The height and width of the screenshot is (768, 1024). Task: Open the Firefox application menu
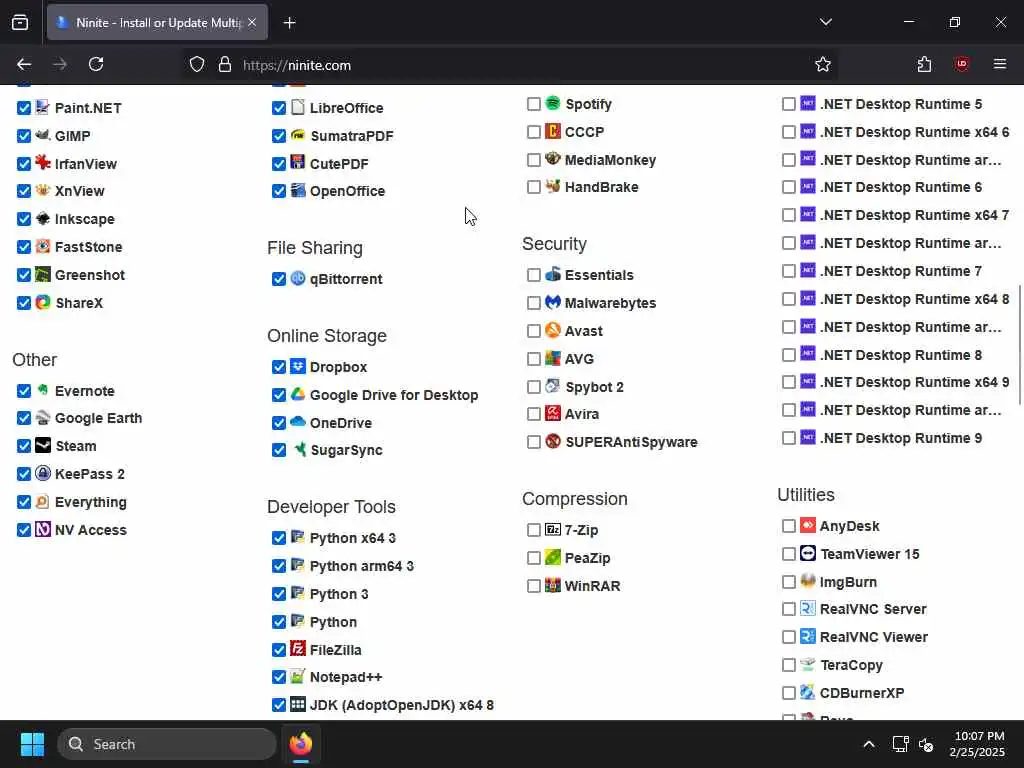(x=999, y=64)
